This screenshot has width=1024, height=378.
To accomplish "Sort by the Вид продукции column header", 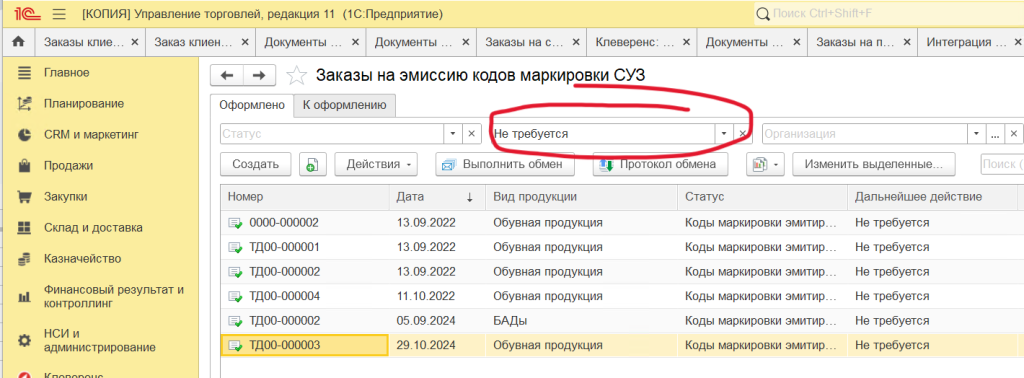I will pyautogui.click(x=581, y=197).
